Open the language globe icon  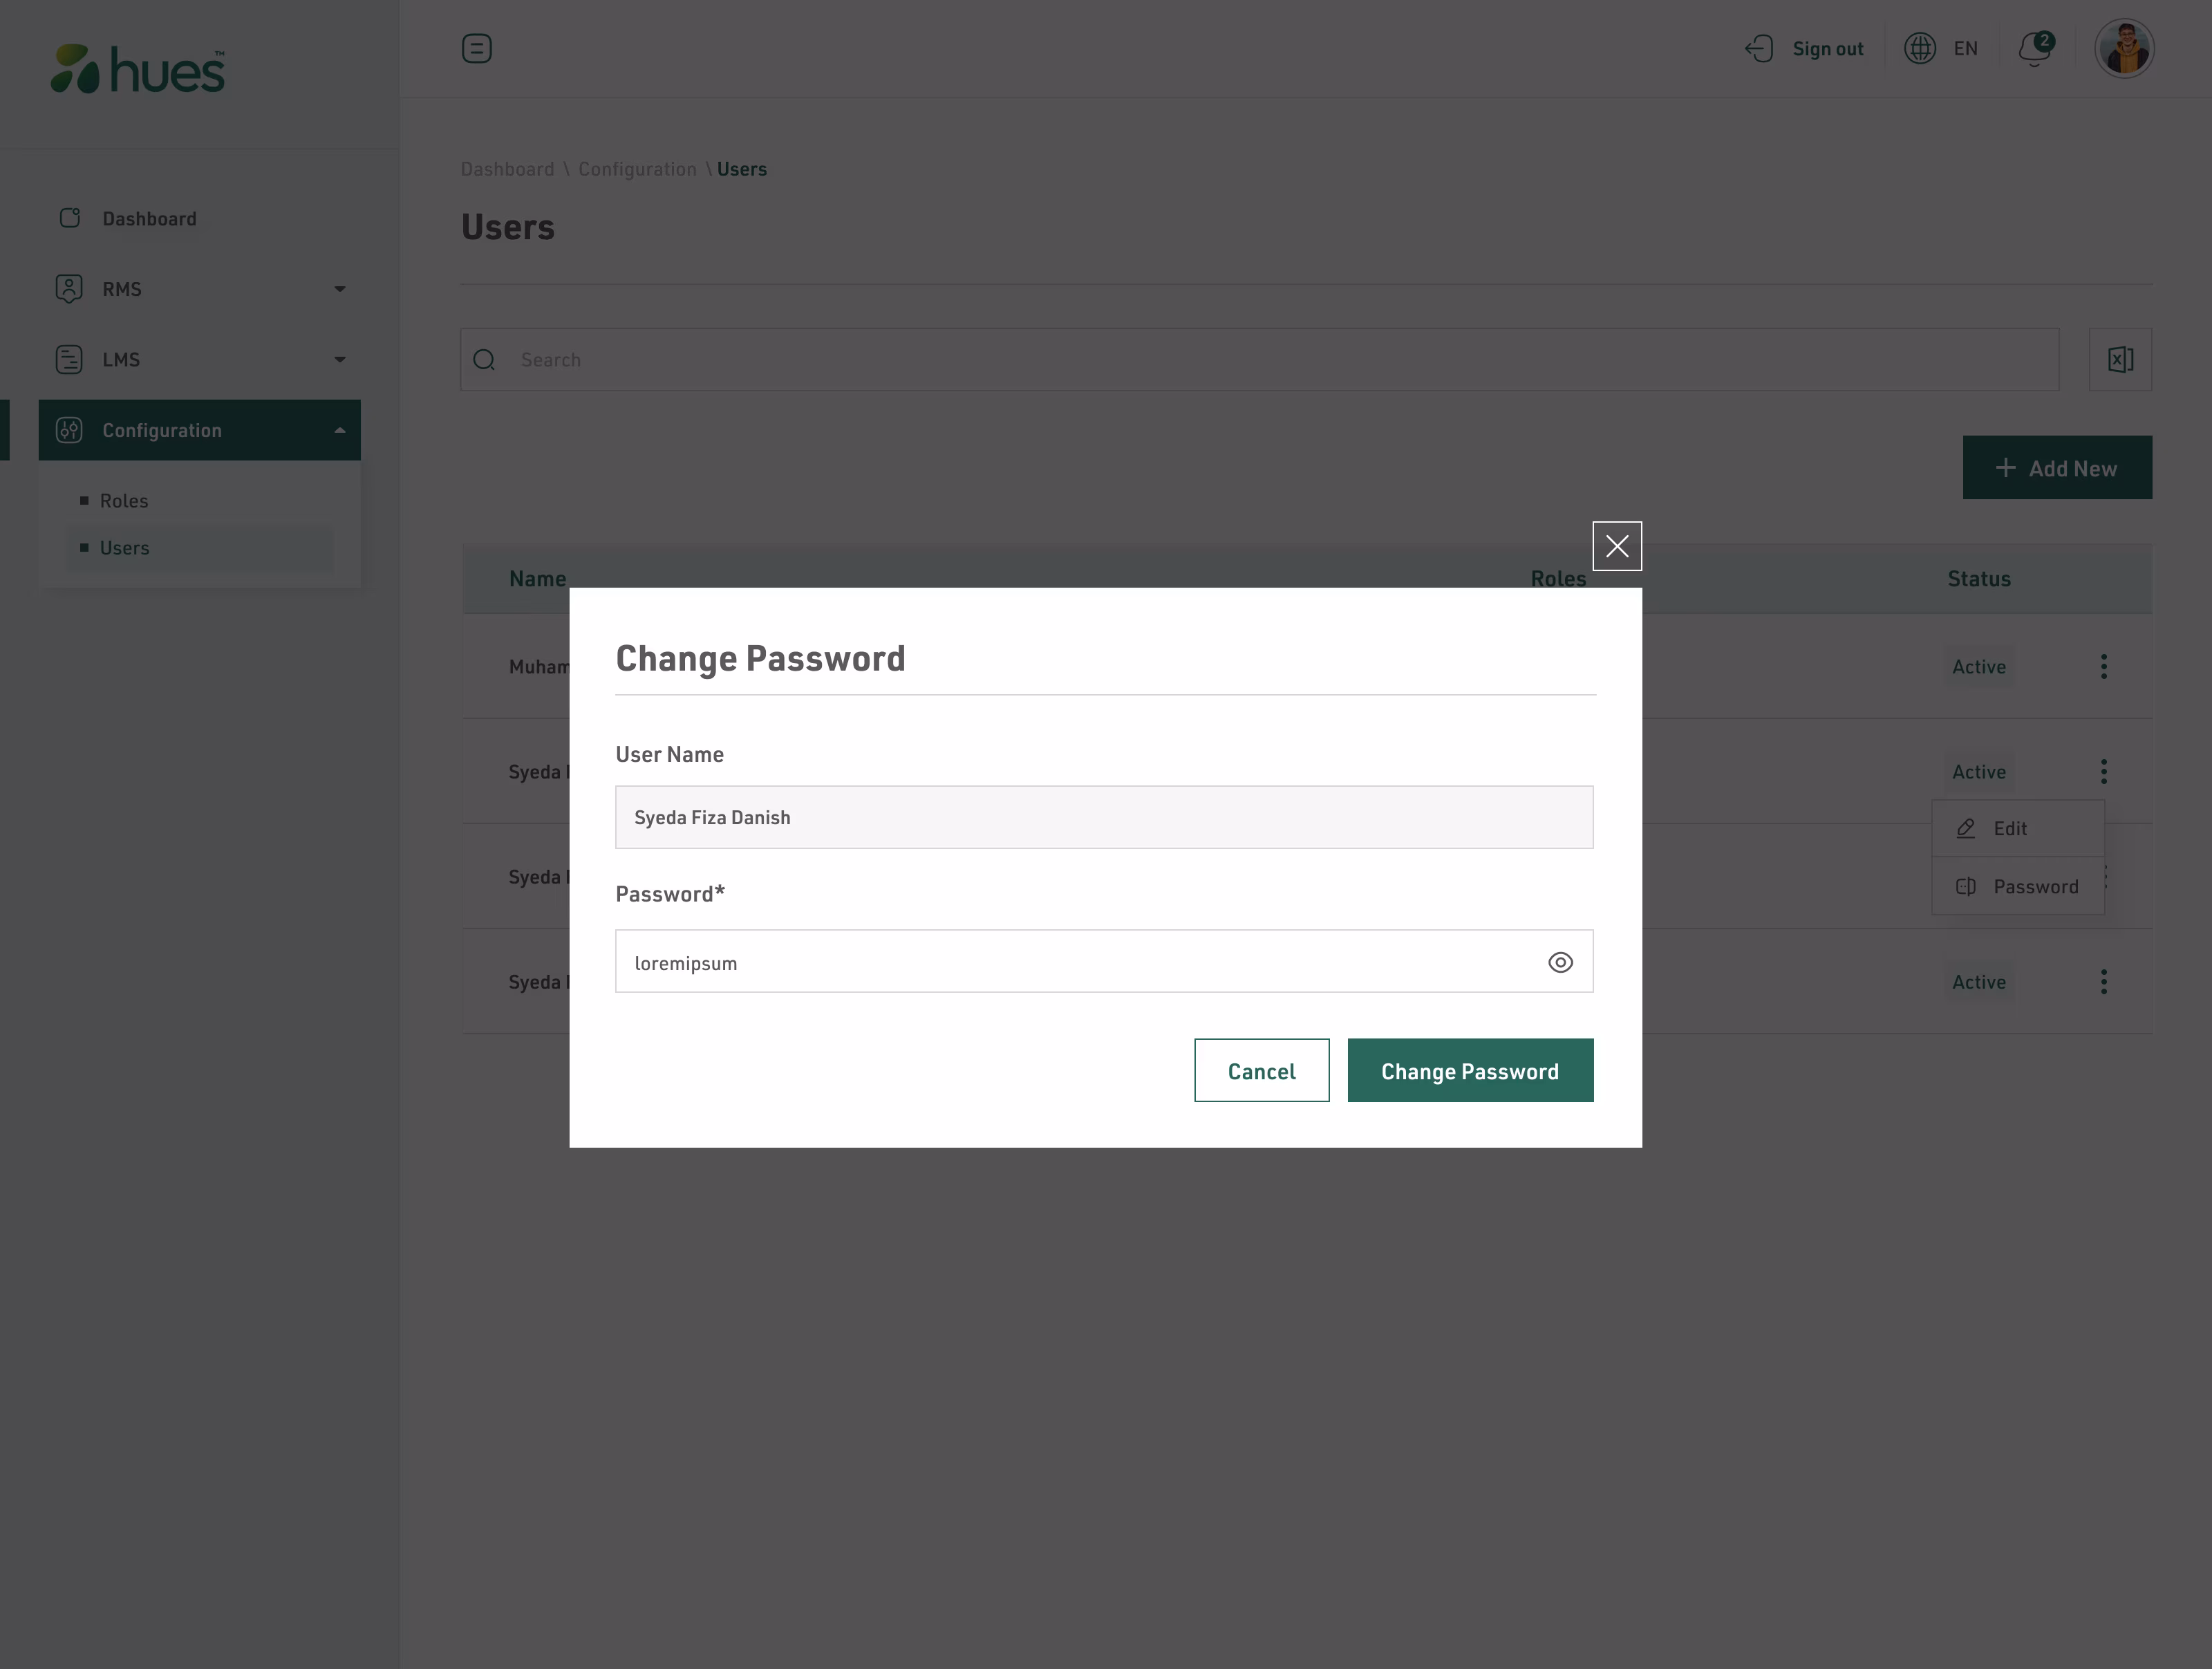pyautogui.click(x=1919, y=48)
